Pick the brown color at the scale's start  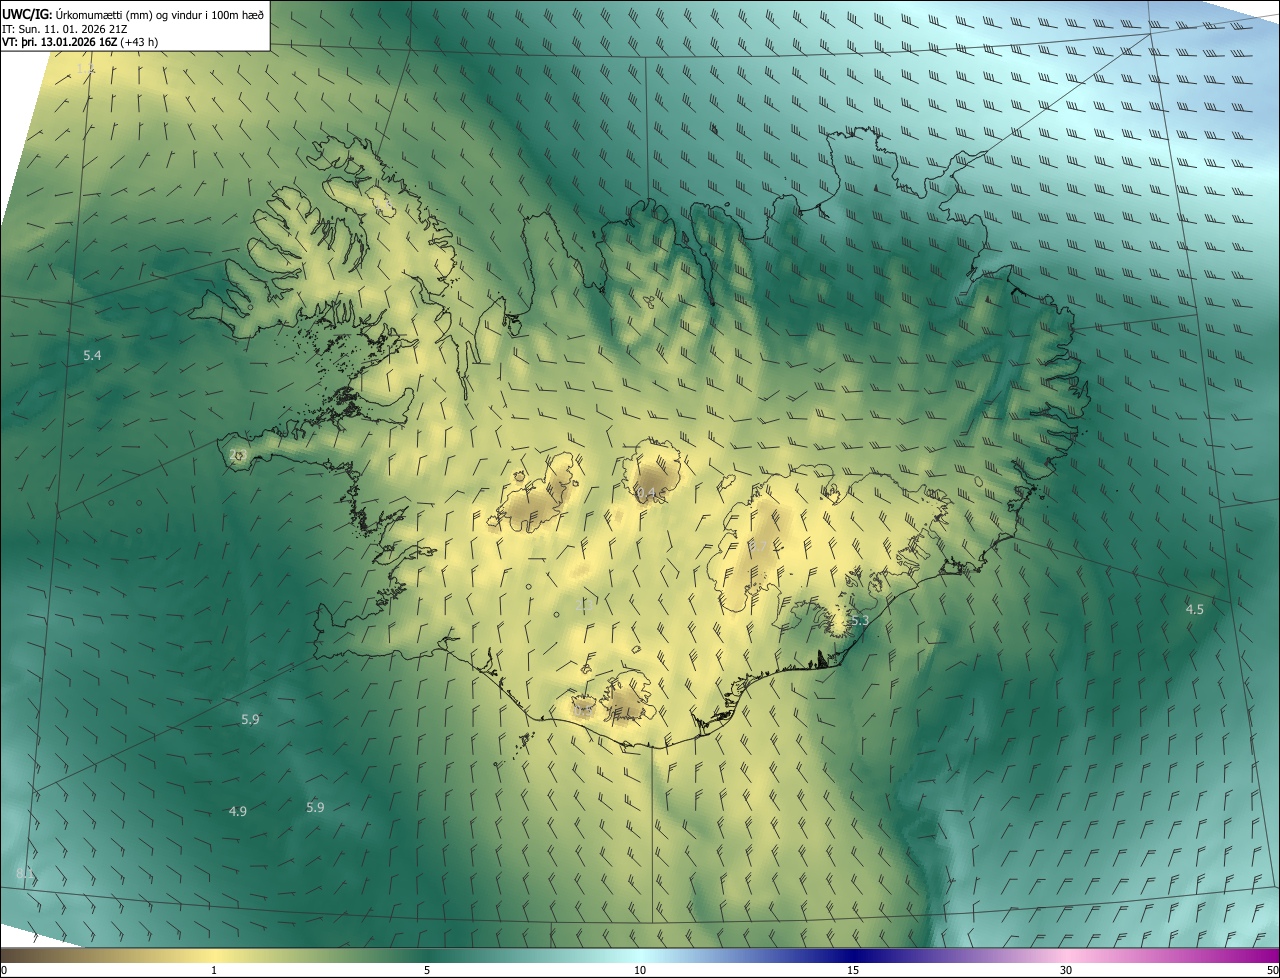[x=6, y=956]
